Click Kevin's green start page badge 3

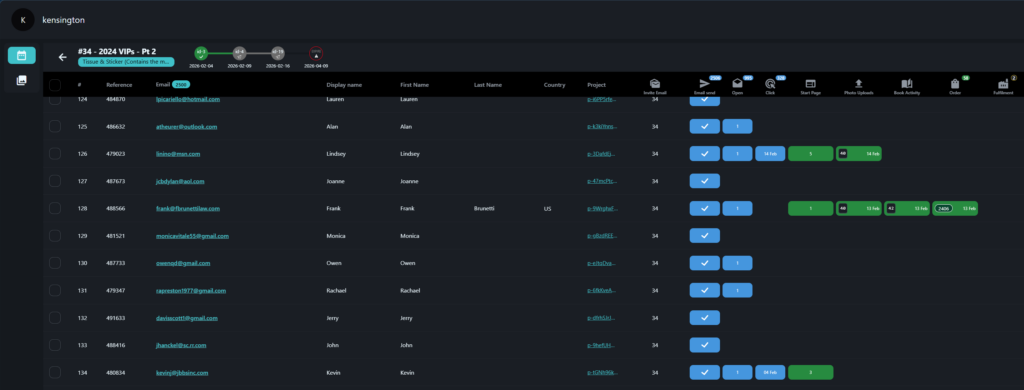pos(810,372)
